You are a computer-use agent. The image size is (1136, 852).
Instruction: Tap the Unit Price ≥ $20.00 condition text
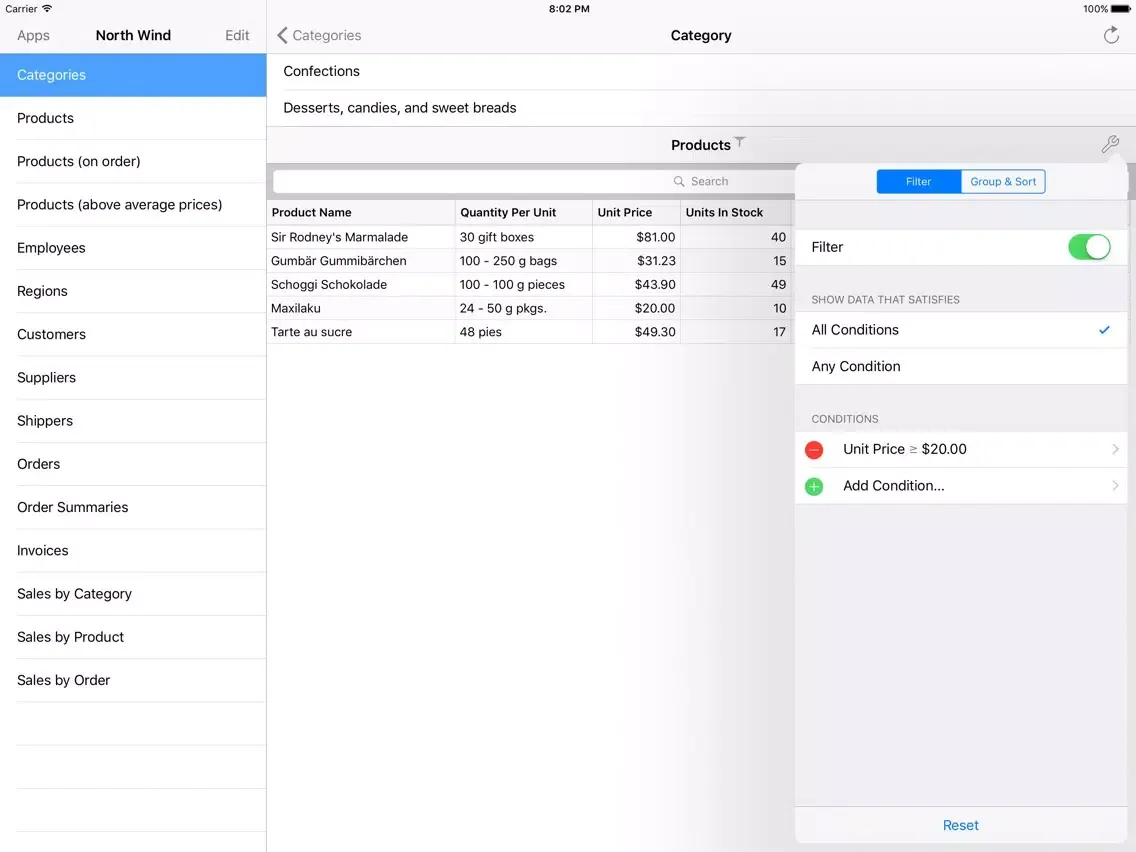pos(905,449)
